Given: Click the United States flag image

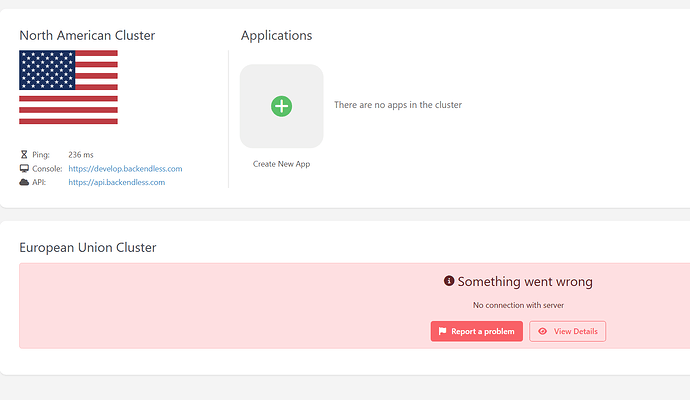Looking at the screenshot, I should coord(68,88).
